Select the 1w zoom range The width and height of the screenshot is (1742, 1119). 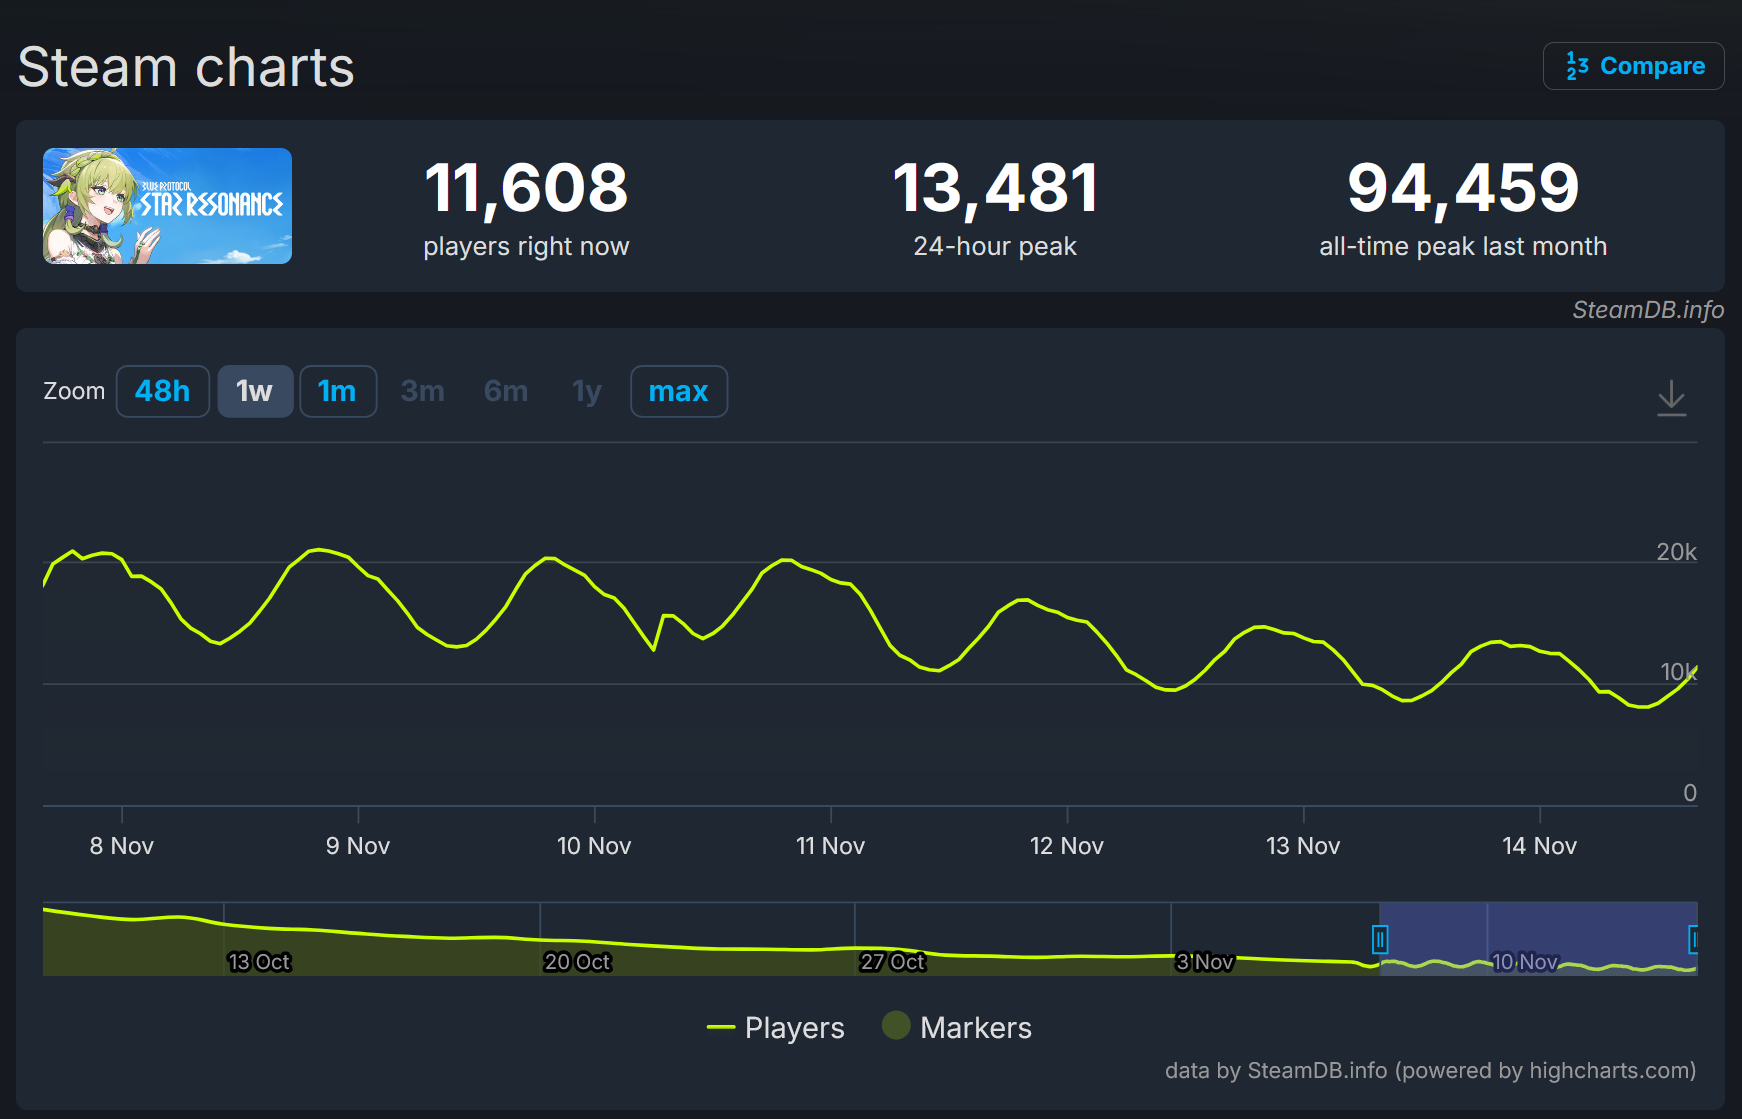coord(255,391)
